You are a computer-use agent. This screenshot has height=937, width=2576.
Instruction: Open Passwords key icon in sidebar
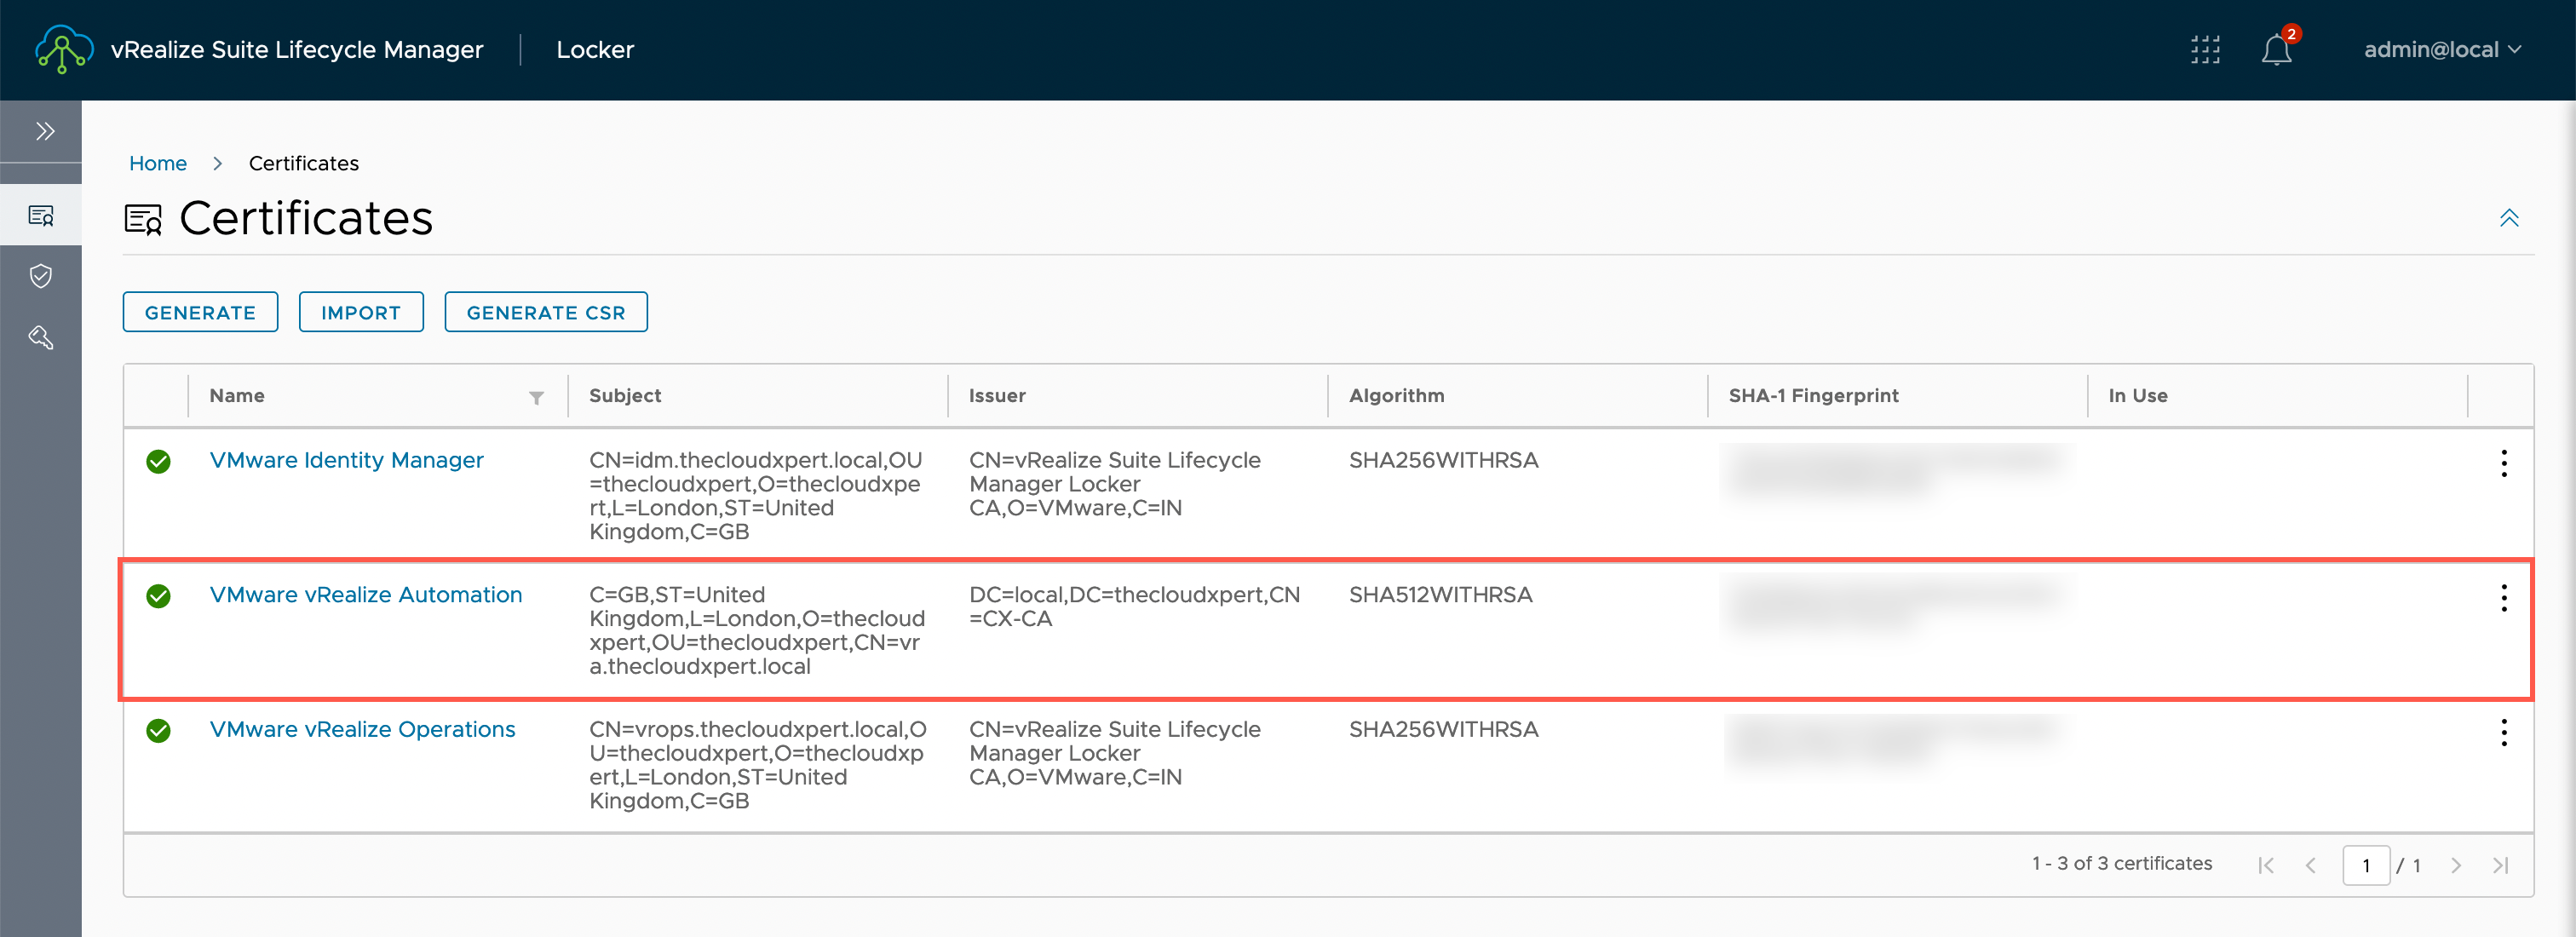(x=41, y=338)
